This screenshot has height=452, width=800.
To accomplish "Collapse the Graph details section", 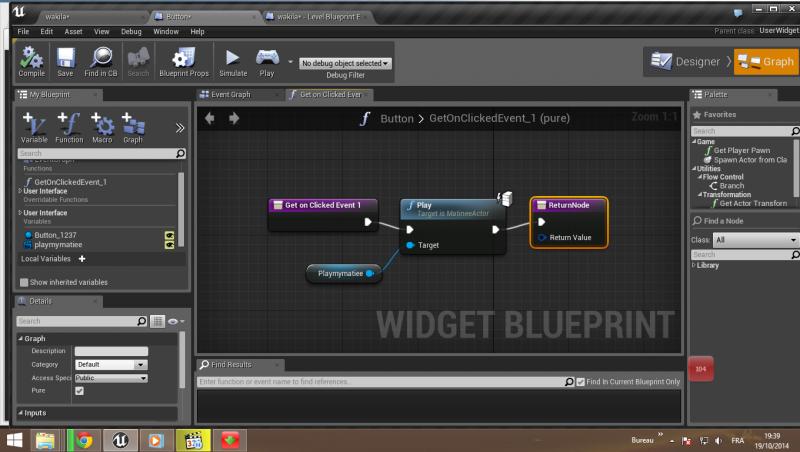I will point(21,338).
